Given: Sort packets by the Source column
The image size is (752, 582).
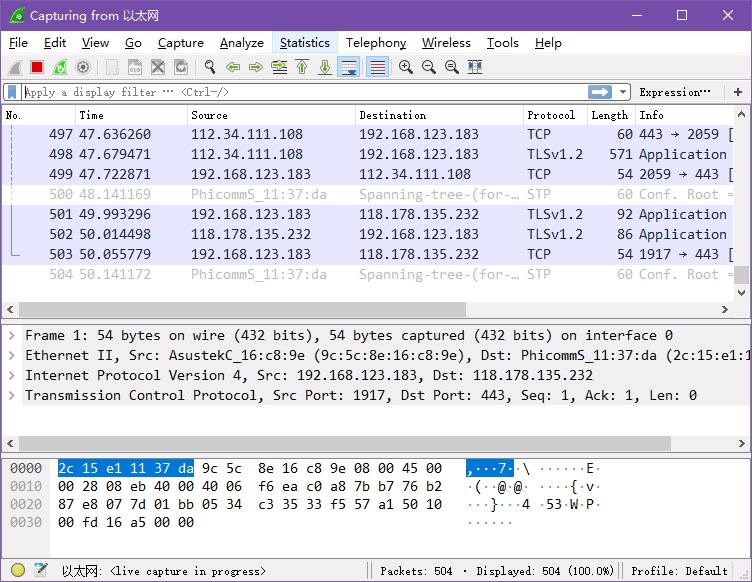Looking at the screenshot, I should pyautogui.click(x=271, y=115).
